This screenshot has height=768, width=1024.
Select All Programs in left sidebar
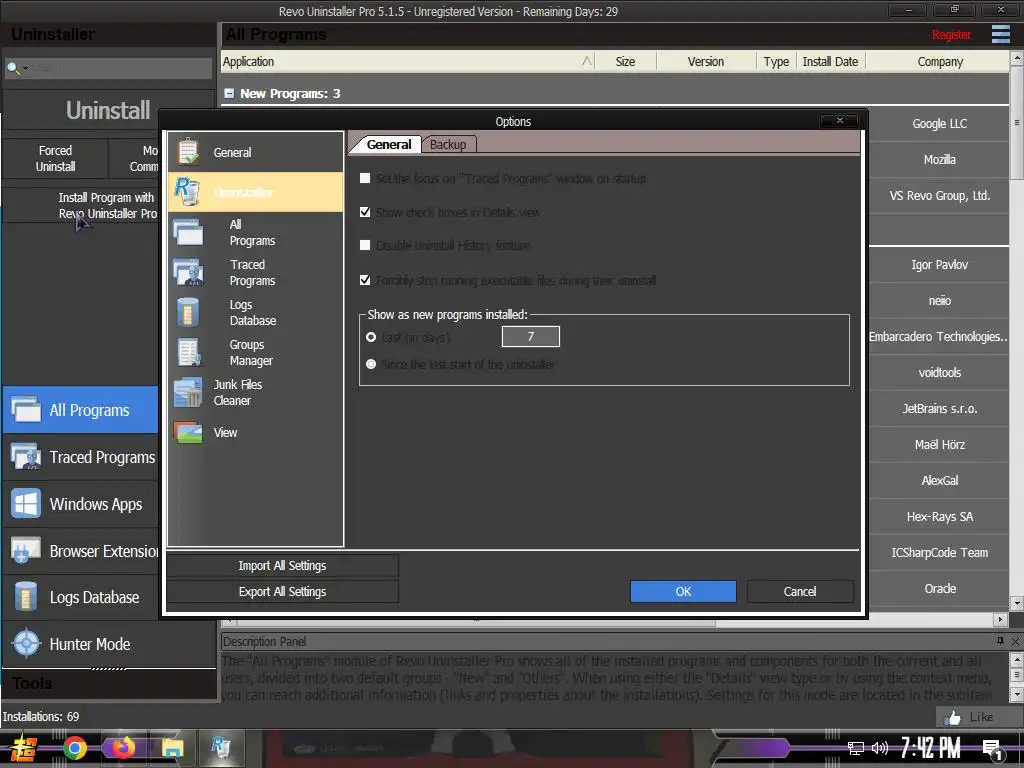[80, 409]
